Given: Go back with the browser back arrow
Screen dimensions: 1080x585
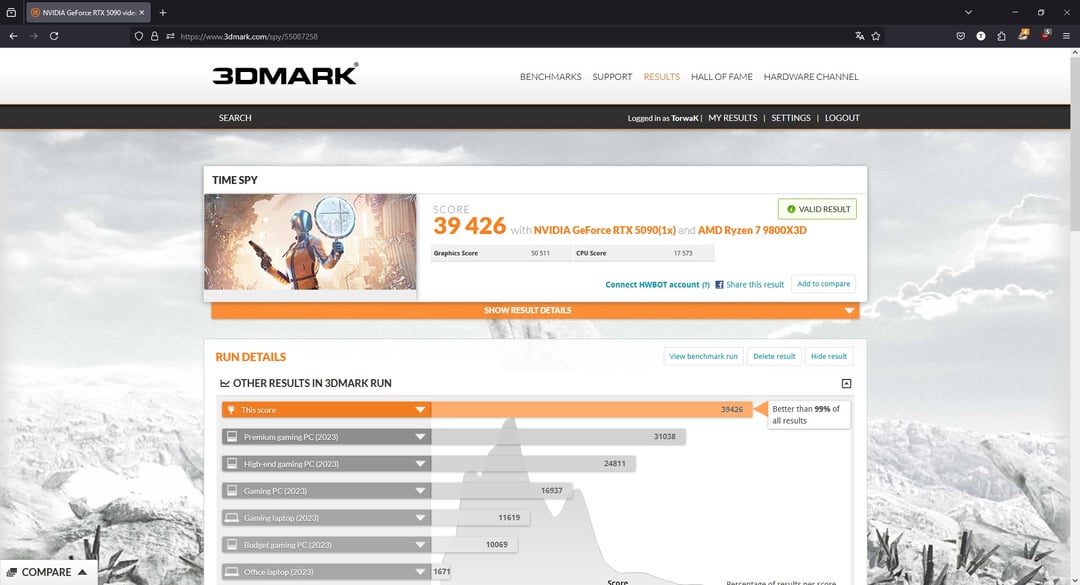Looking at the screenshot, I should pyautogui.click(x=14, y=36).
